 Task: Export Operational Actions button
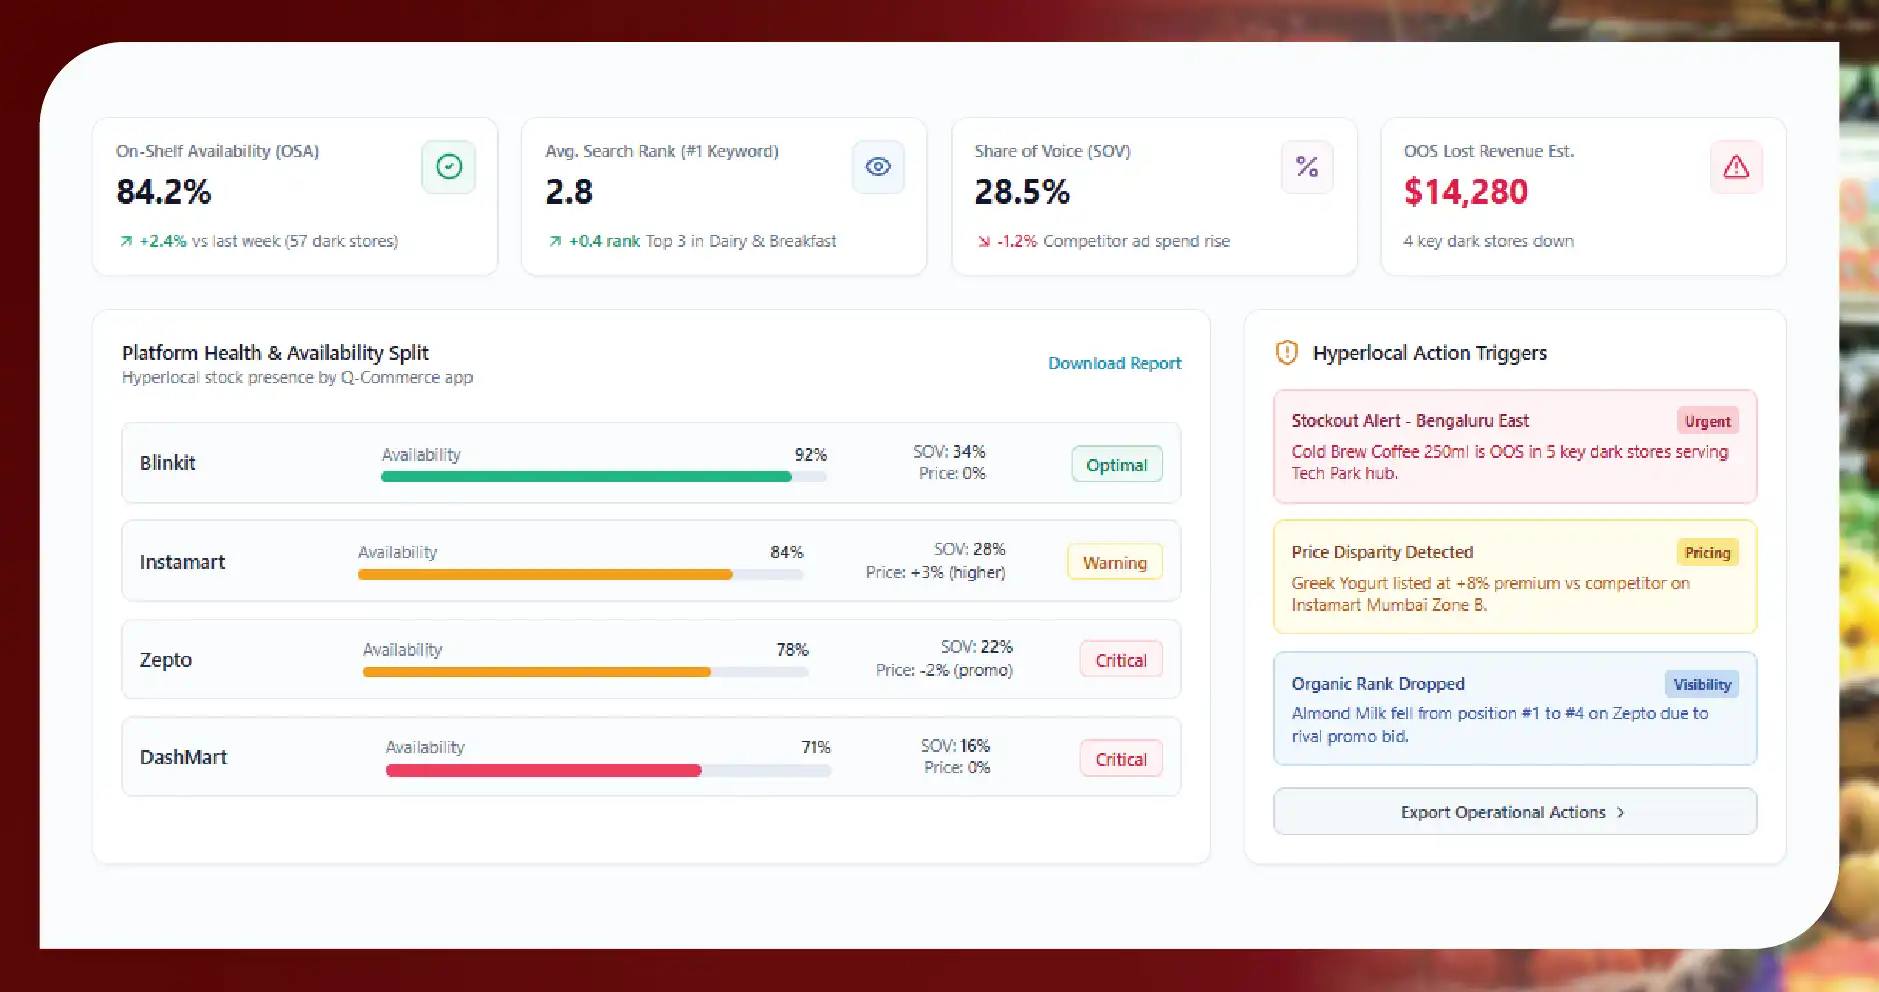coord(1514,811)
